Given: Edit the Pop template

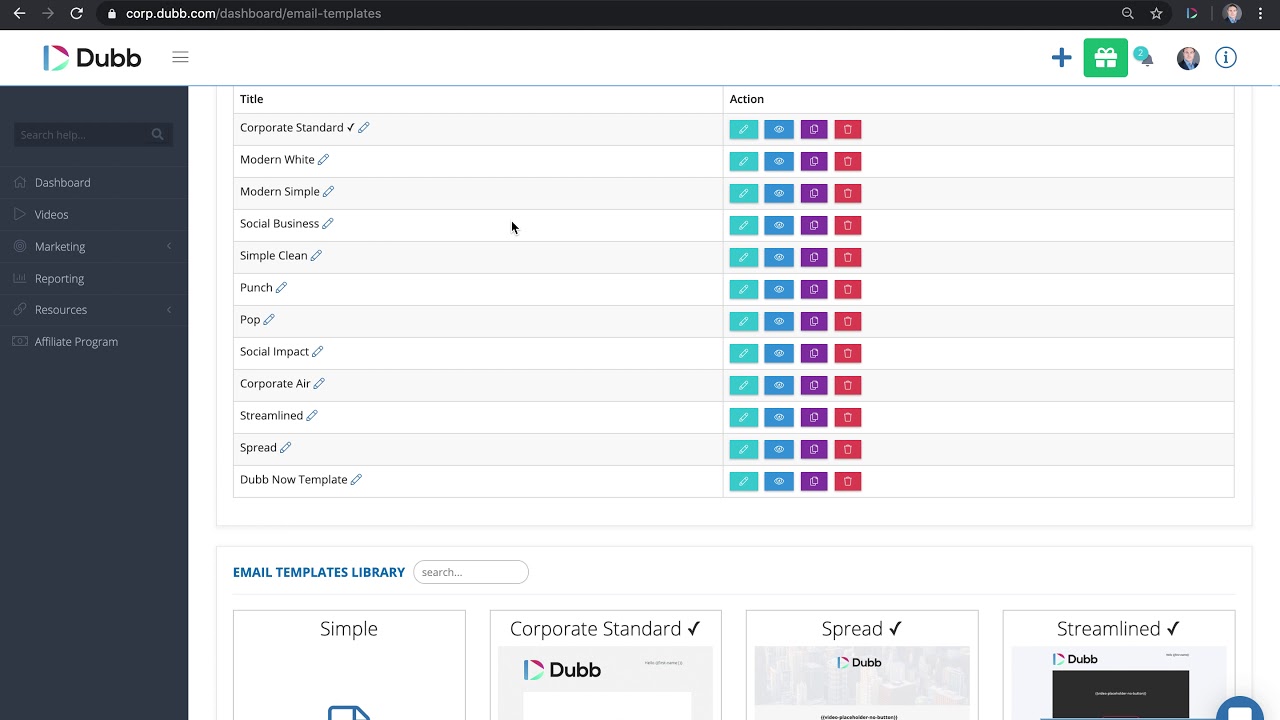Looking at the screenshot, I should click(743, 321).
